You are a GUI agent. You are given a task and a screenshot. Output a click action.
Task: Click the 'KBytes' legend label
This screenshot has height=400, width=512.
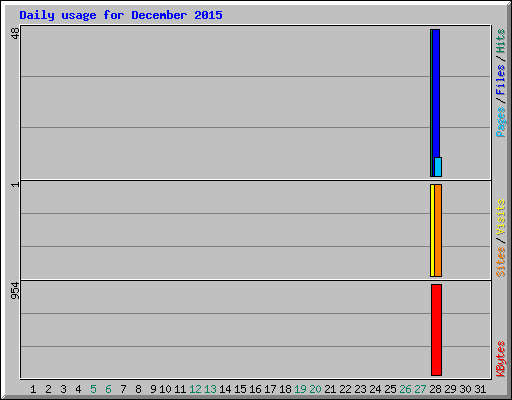pos(501,359)
